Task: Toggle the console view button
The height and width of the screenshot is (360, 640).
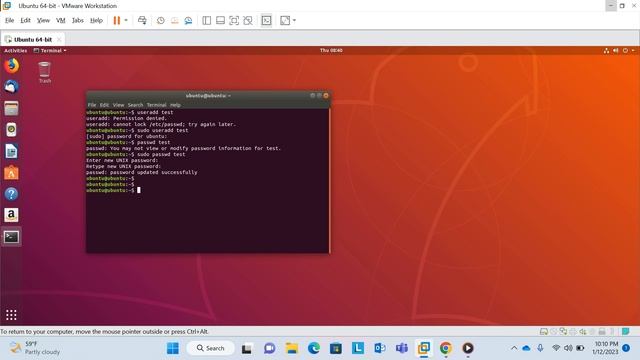Action: pos(266,20)
